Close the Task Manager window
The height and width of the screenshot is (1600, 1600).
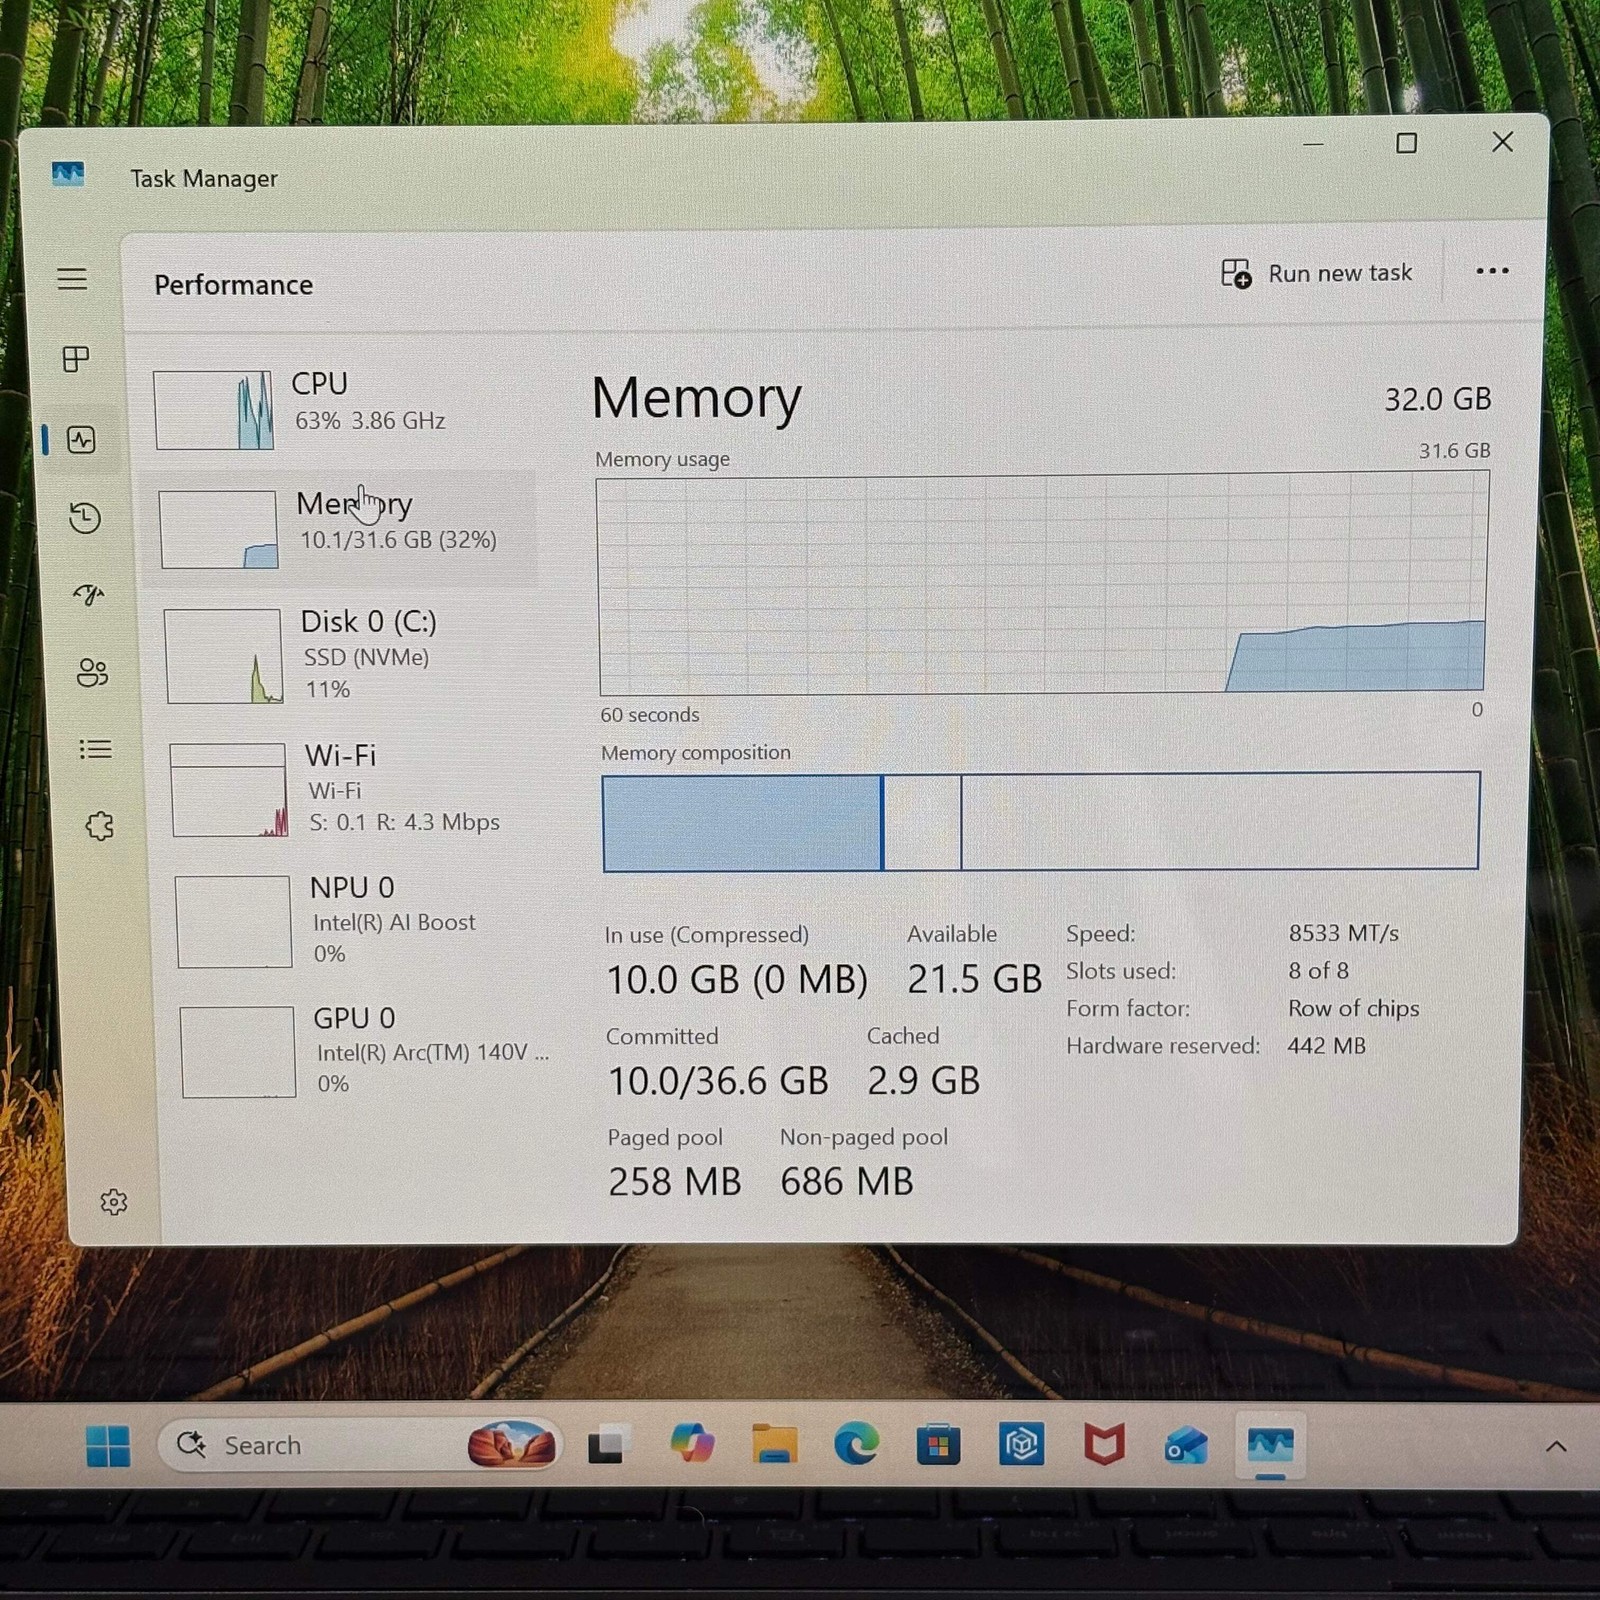[1502, 142]
